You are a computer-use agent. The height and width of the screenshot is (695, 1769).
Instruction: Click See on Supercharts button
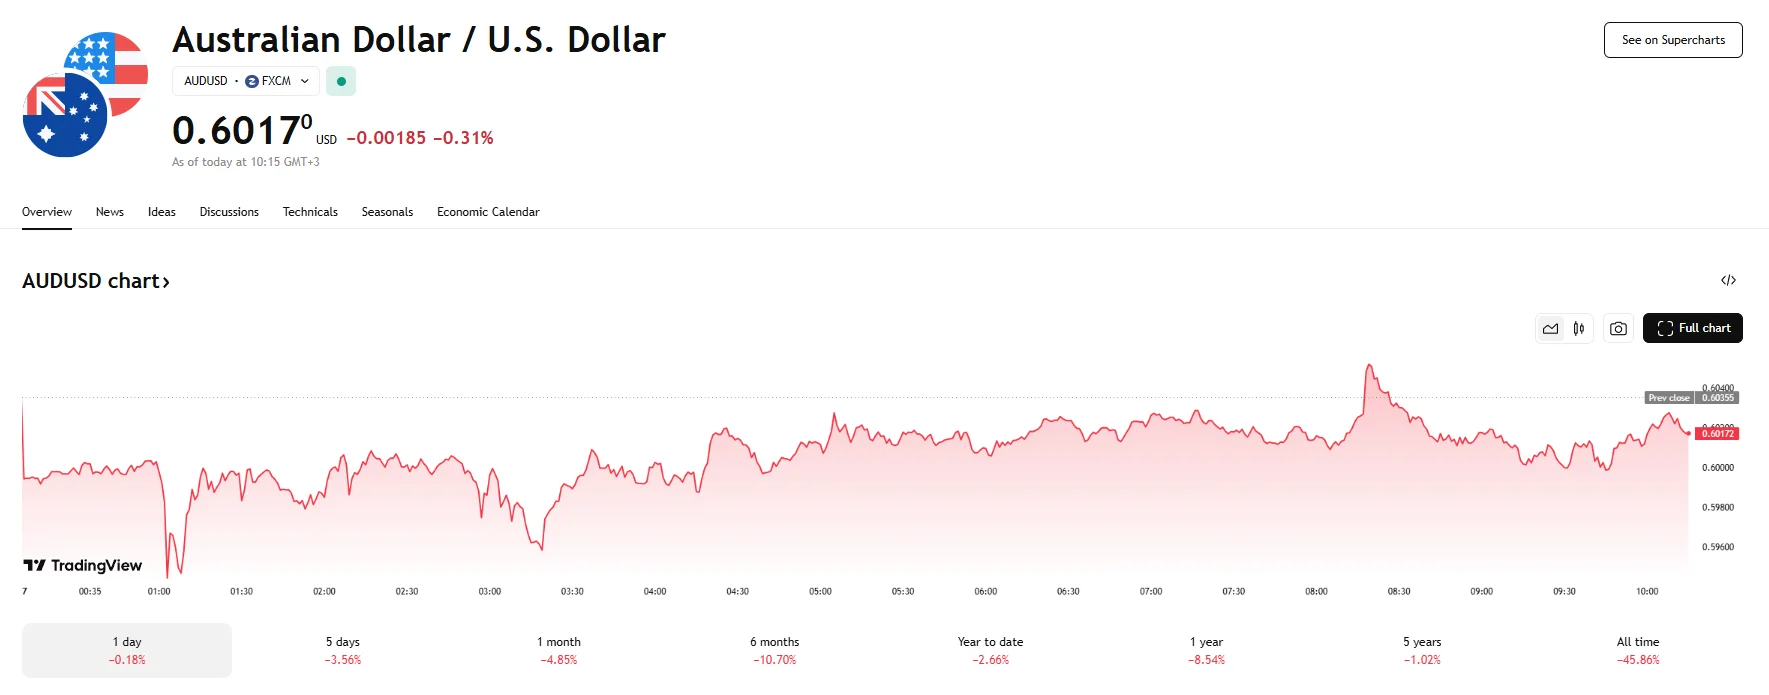click(1672, 40)
